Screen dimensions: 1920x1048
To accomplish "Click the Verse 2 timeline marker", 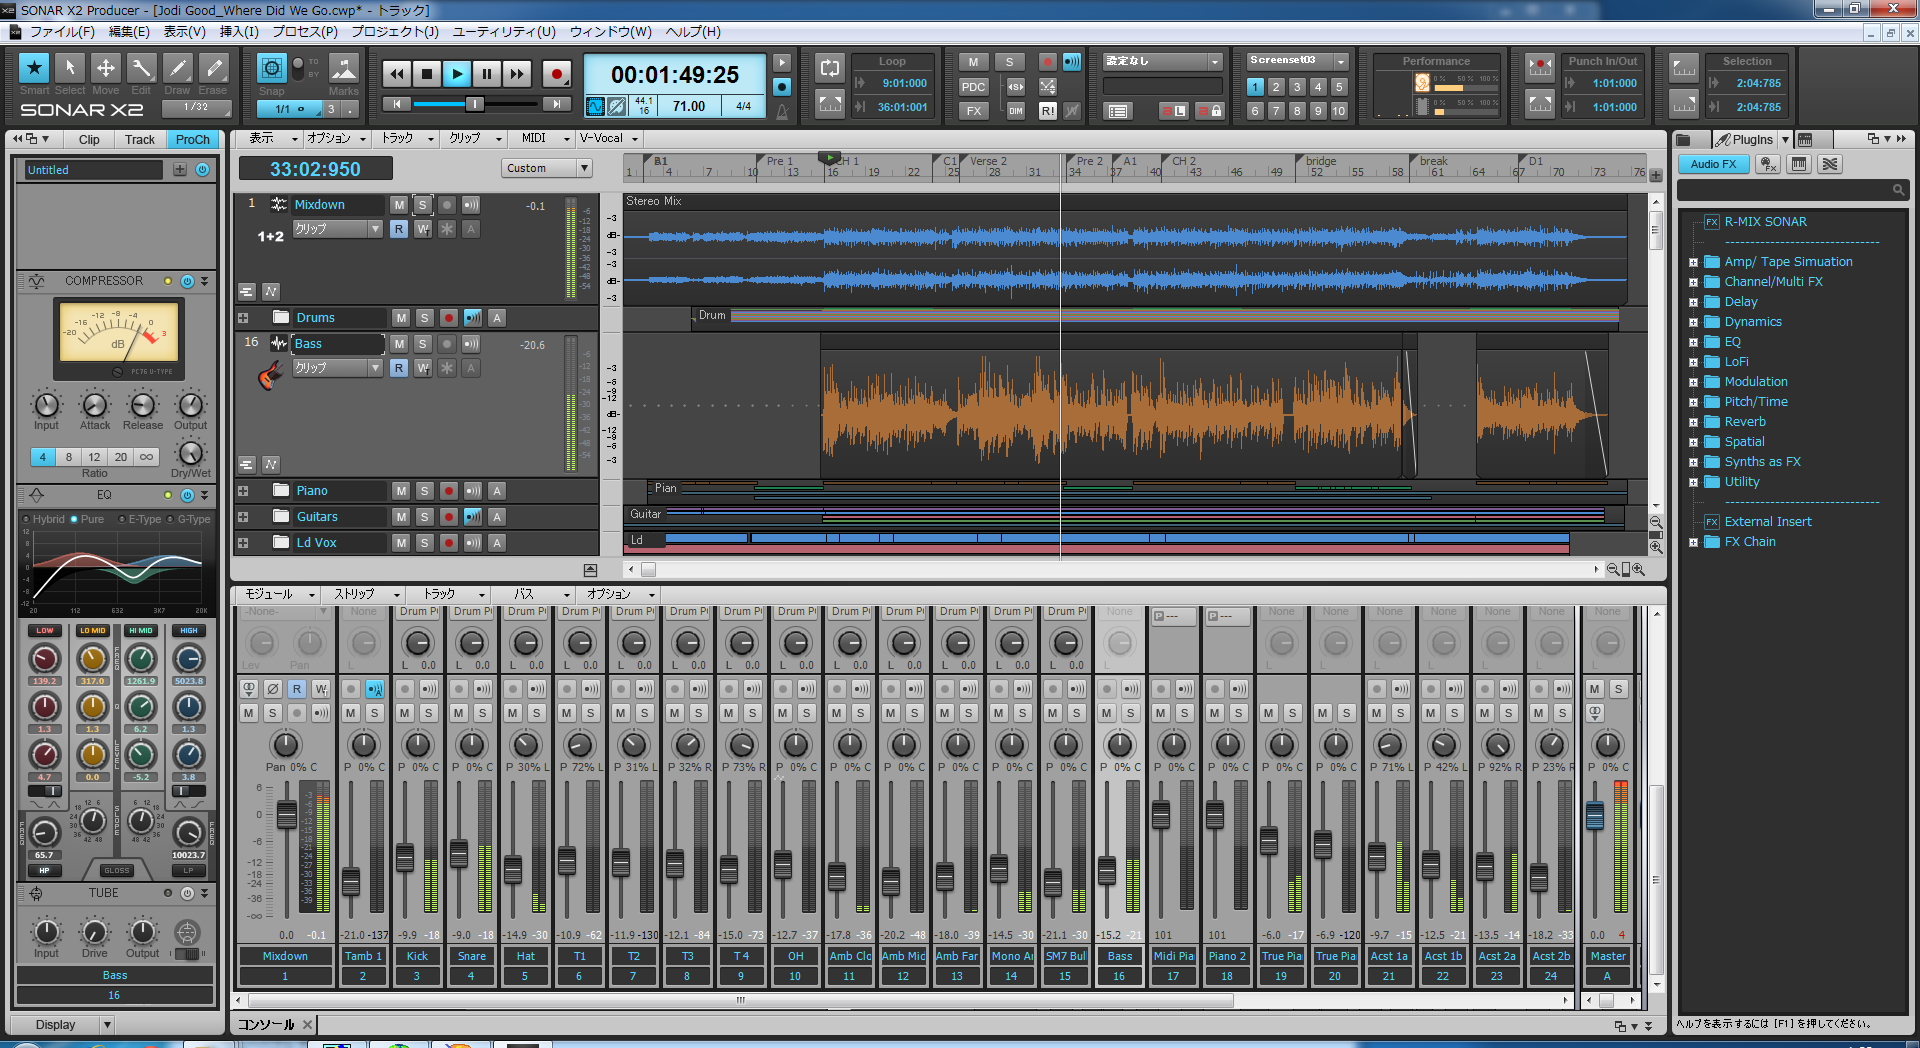I will click(988, 161).
